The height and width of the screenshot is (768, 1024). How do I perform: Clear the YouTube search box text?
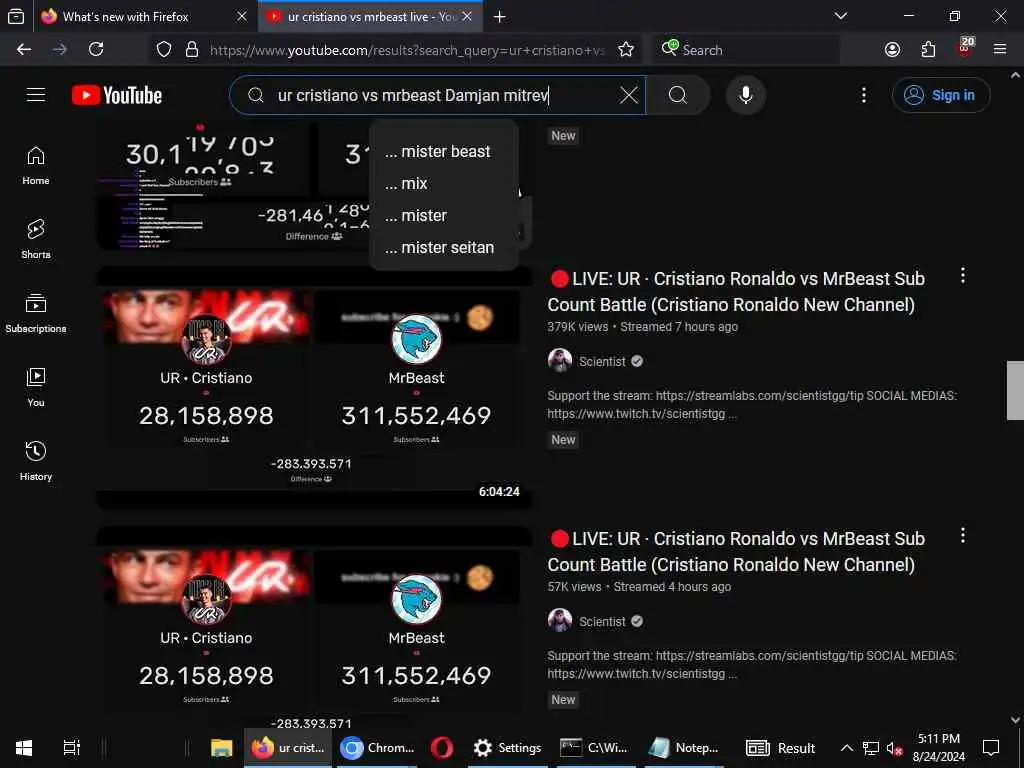pos(628,95)
